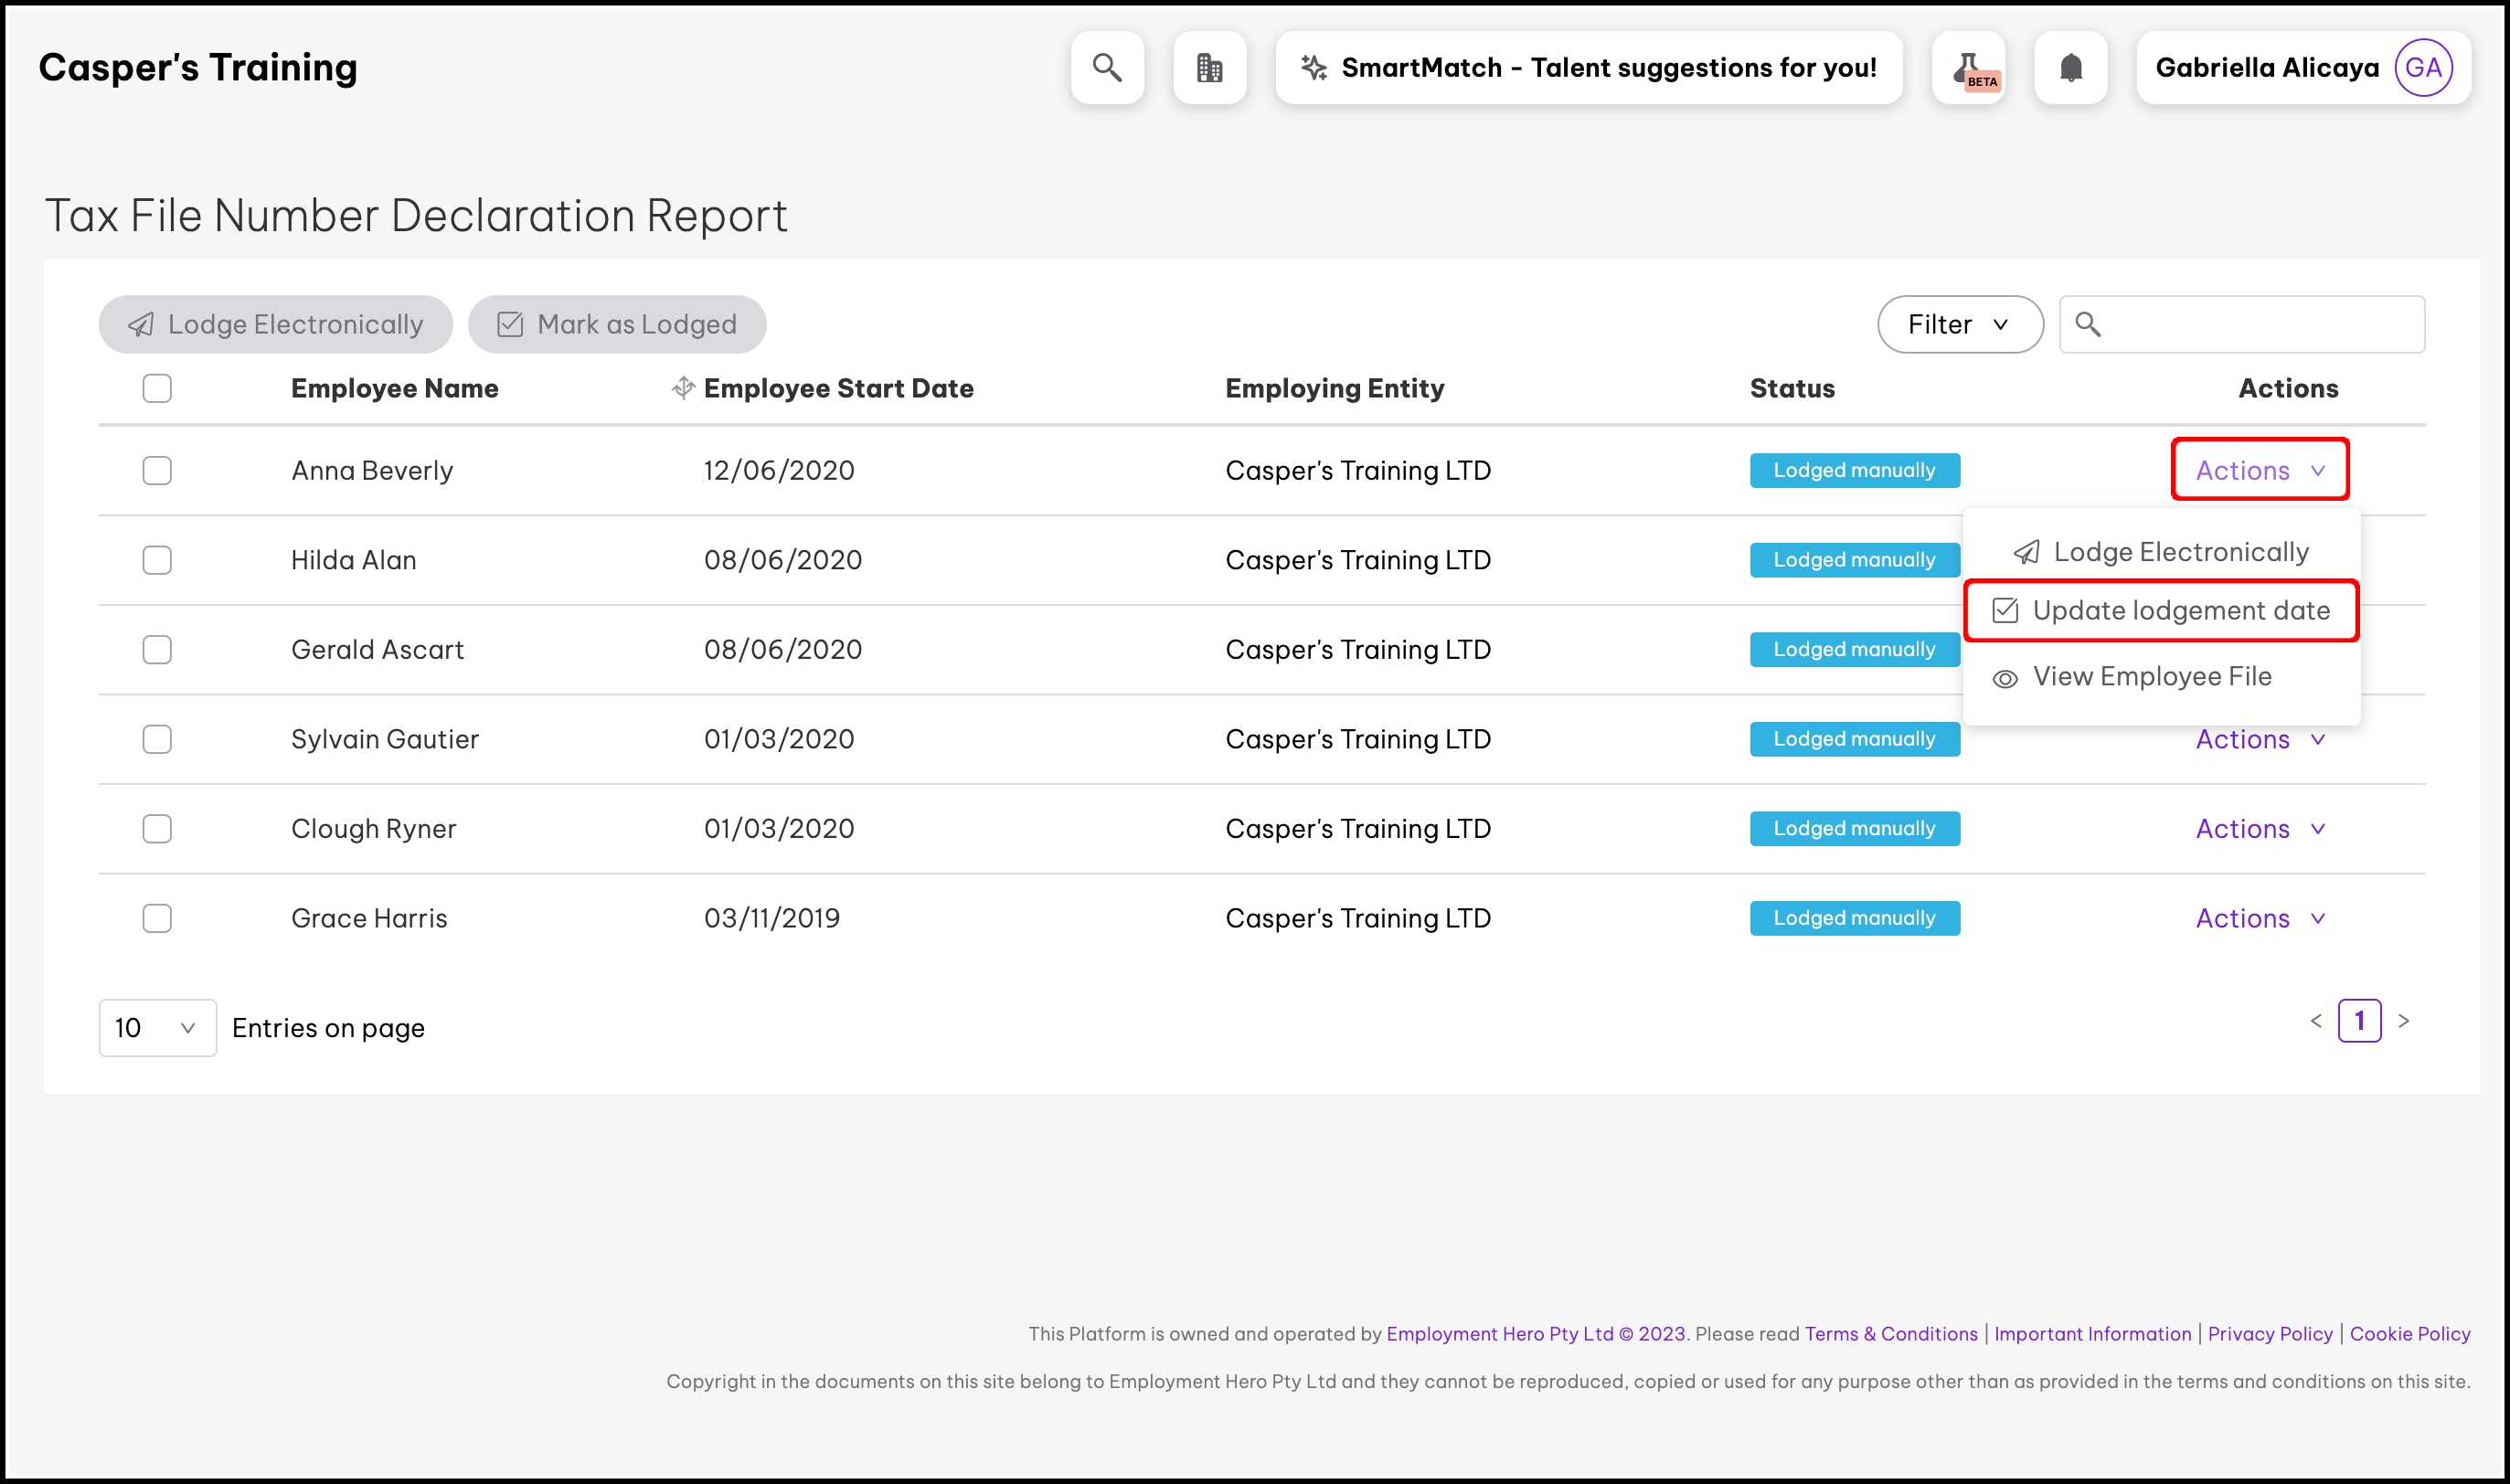Image resolution: width=2510 pixels, height=1484 pixels.
Task: Focus the table search input field
Action: [2242, 324]
